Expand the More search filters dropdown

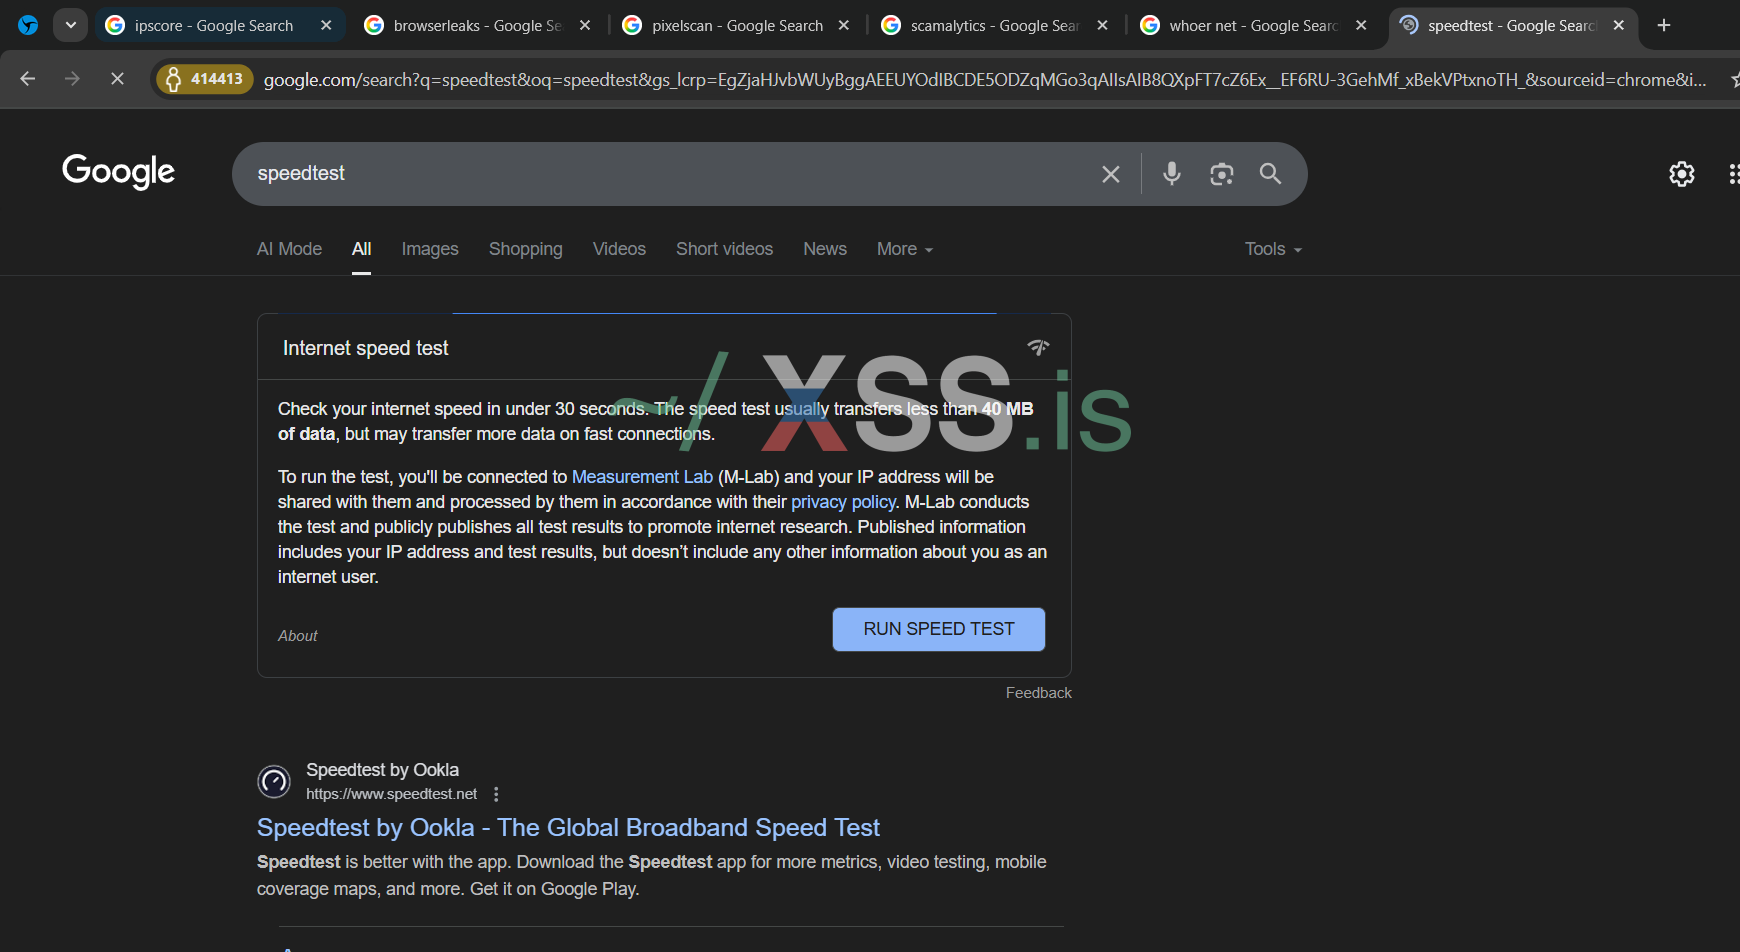tap(905, 249)
